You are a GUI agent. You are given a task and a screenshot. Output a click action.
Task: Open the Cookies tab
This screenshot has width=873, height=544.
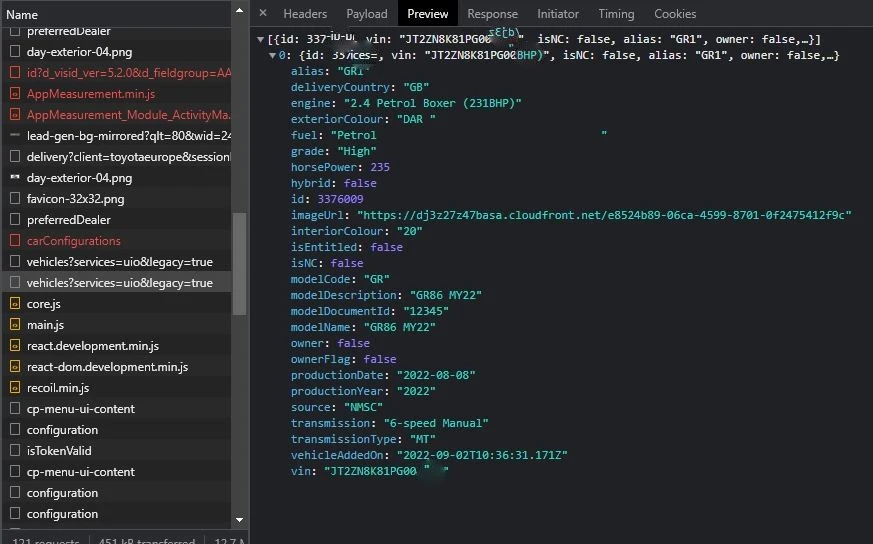[675, 14]
